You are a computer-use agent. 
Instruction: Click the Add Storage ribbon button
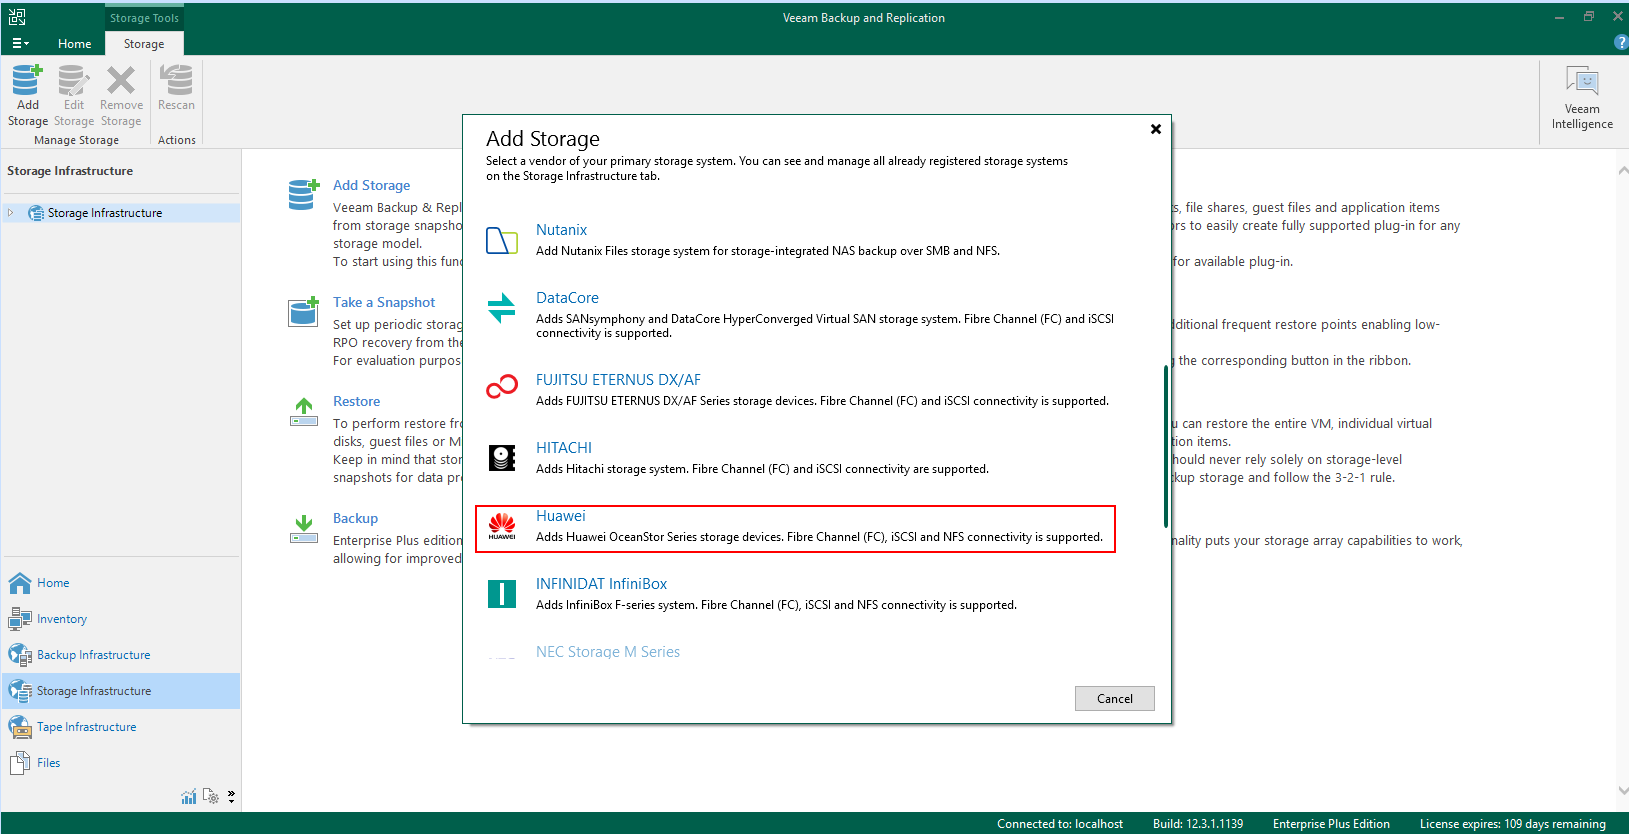28,96
